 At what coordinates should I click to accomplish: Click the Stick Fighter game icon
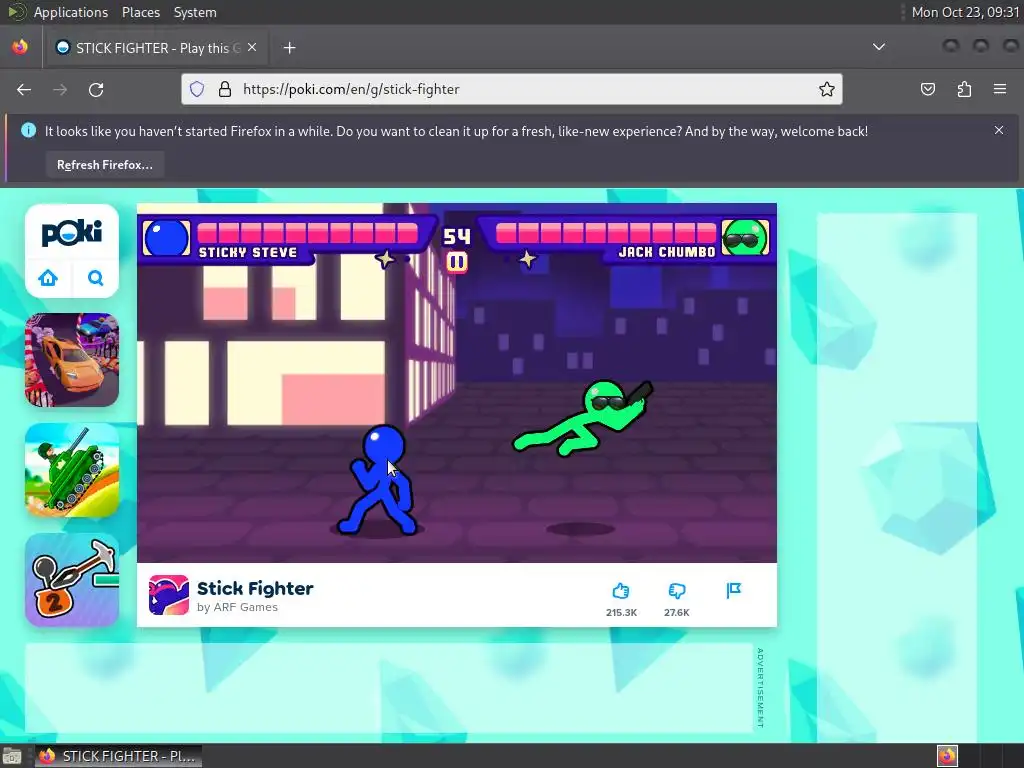tap(168, 595)
